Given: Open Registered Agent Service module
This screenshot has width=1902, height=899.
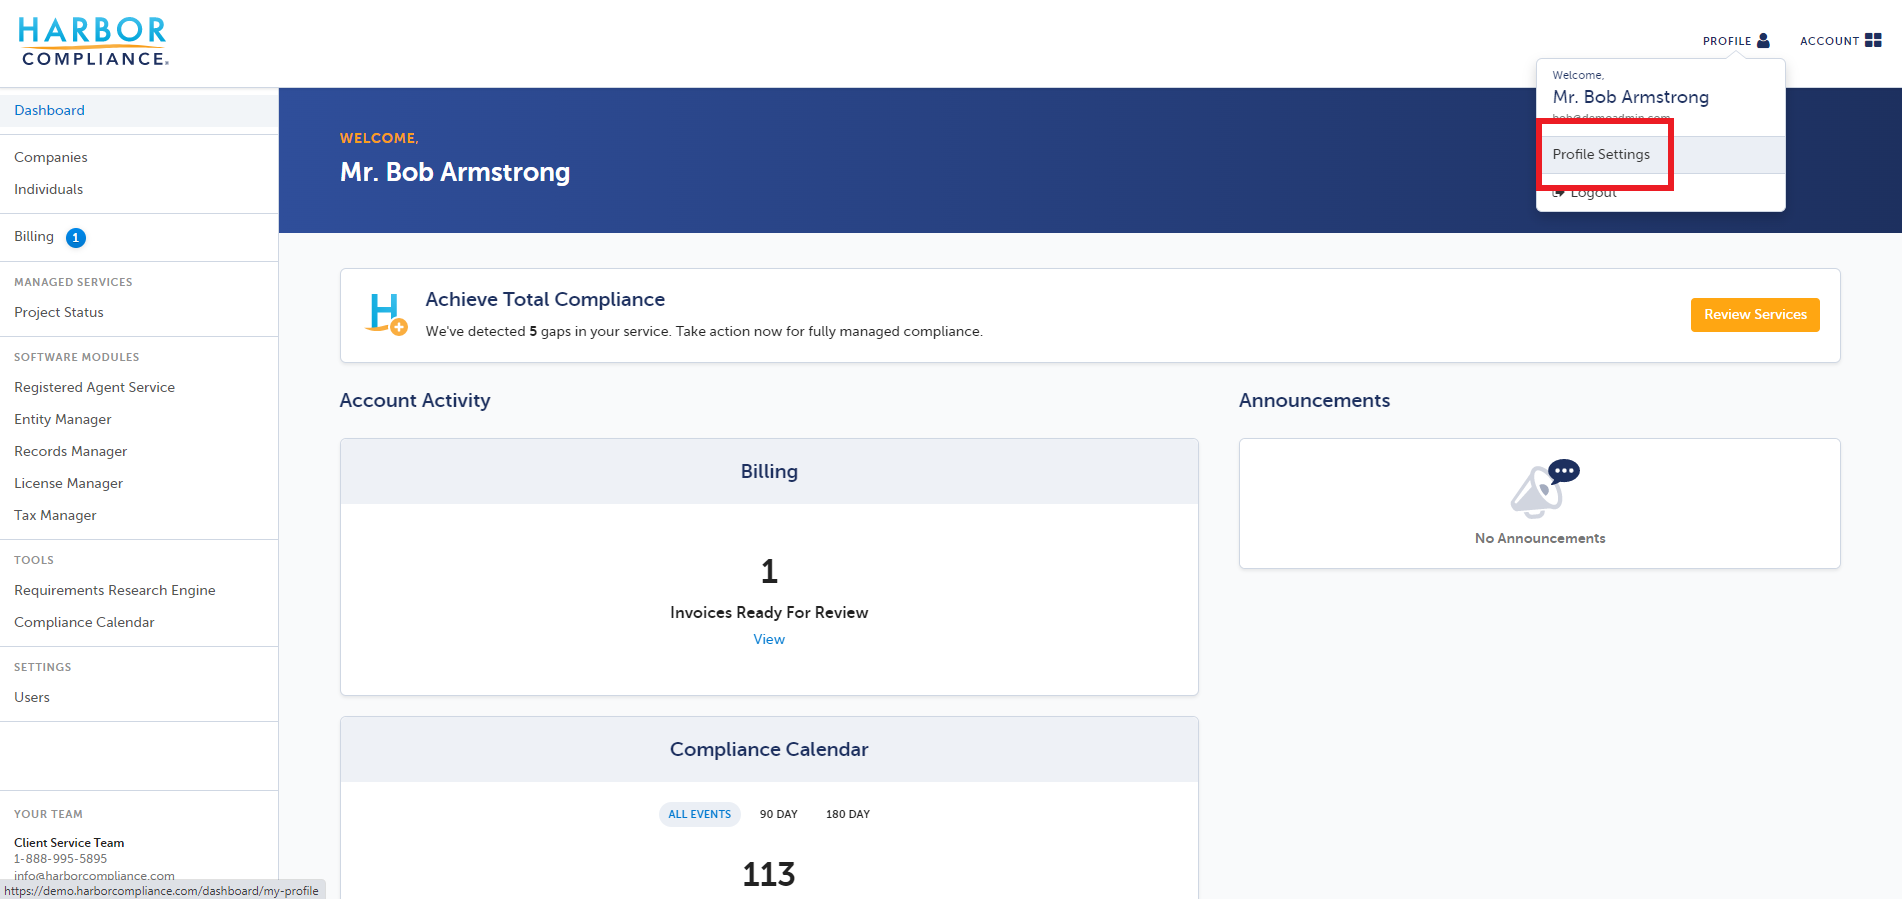Looking at the screenshot, I should click(94, 387).
